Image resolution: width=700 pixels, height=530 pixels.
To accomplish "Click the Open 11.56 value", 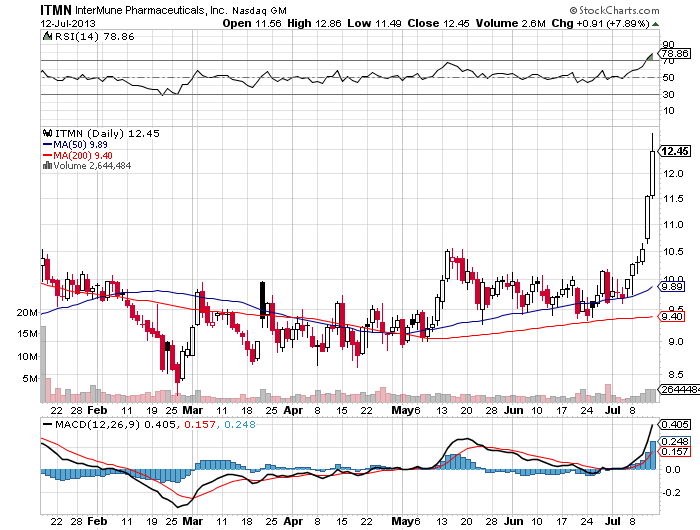I will coord(252,24).
